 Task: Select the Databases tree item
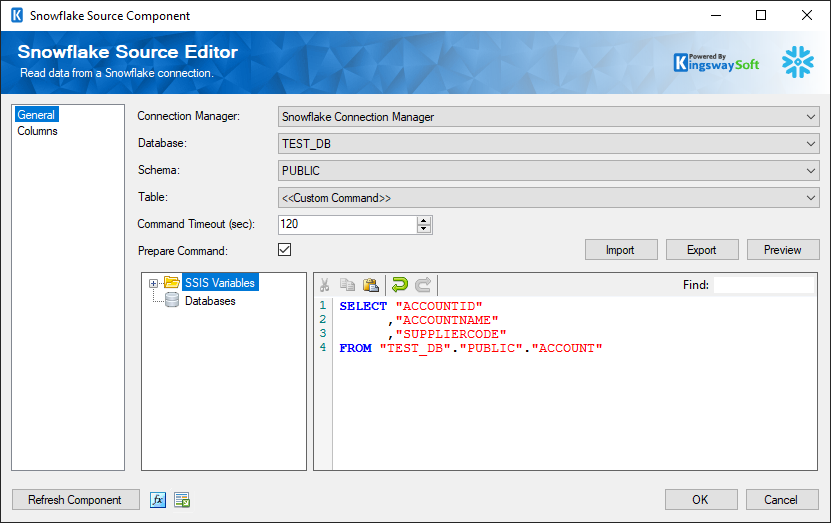[x=210, y=301]
